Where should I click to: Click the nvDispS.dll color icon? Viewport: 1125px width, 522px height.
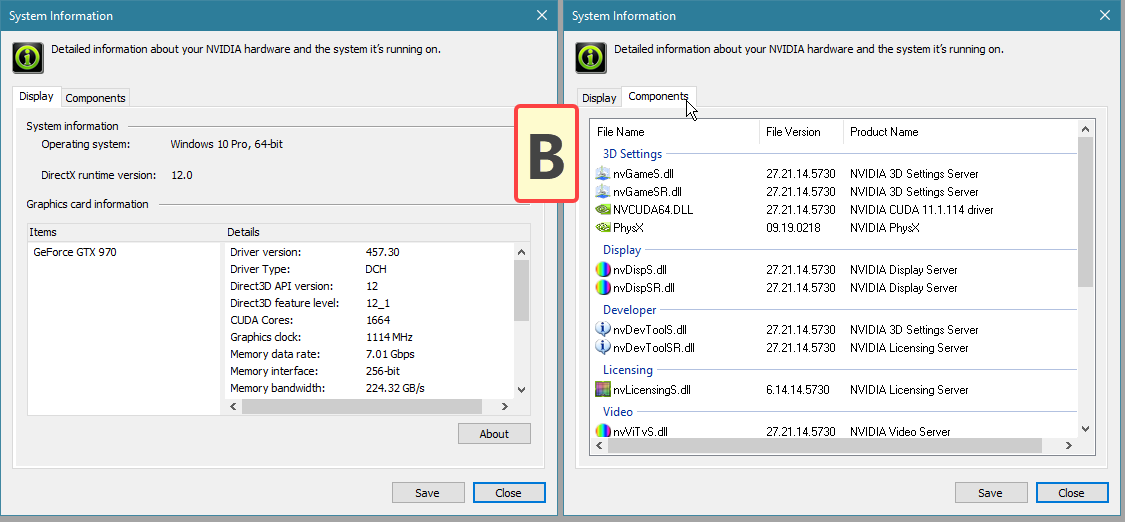tap(603, 270)
